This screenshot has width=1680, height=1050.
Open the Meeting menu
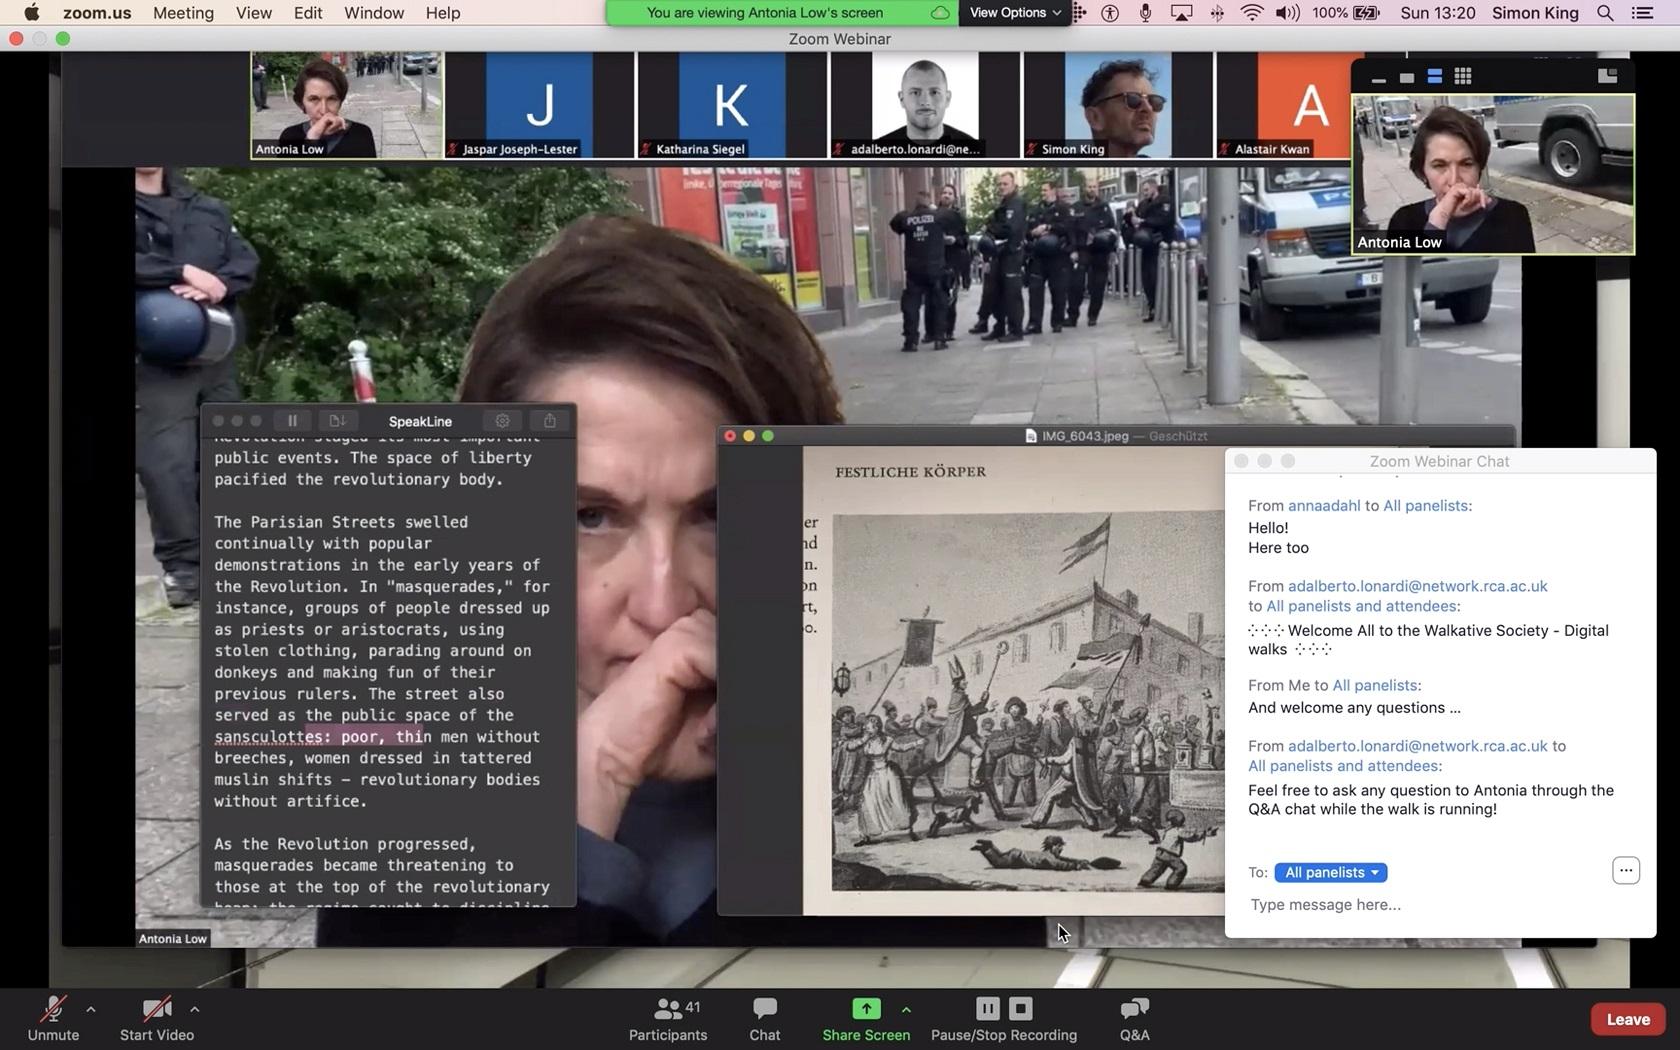click(x=183, y=13)
